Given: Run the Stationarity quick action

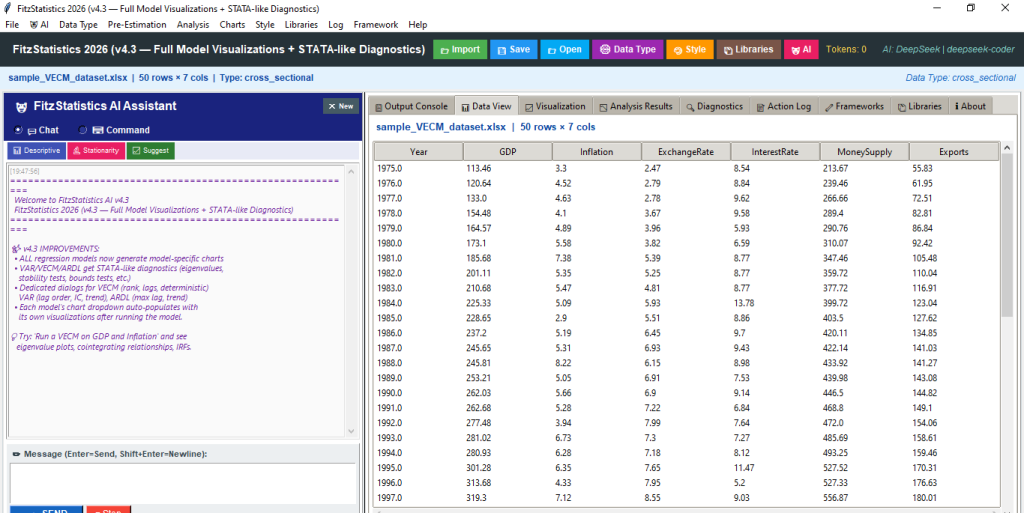Looking at the screenshot, I should [x=96, y=151].
